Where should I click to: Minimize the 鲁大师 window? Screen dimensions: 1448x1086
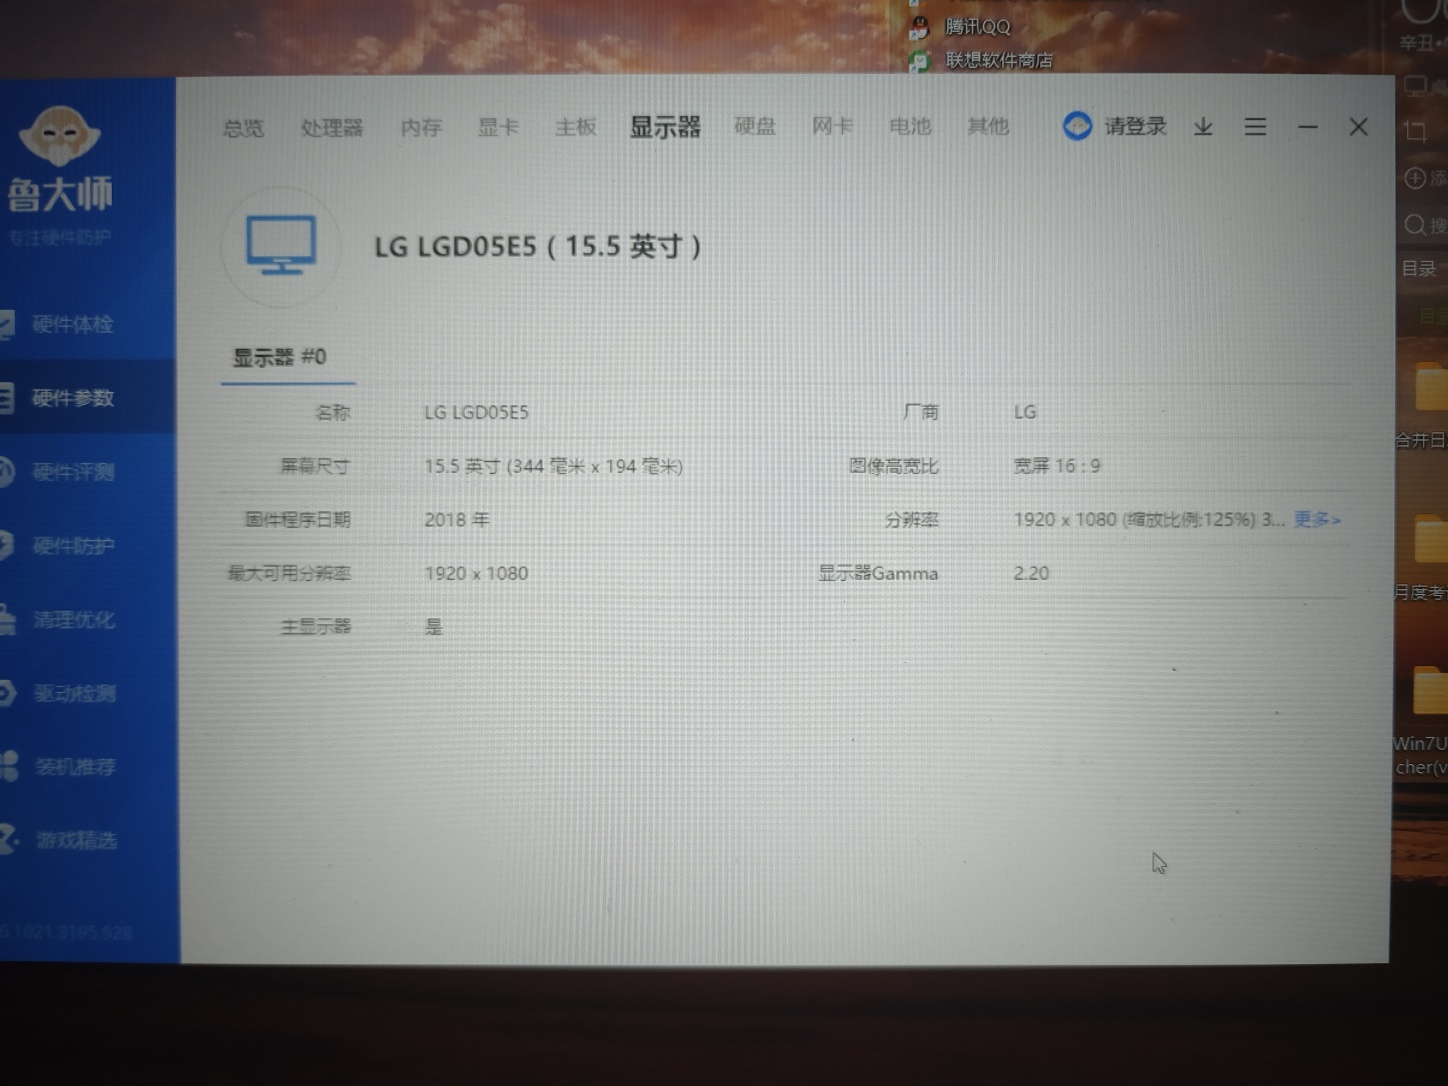[1307, 127]
